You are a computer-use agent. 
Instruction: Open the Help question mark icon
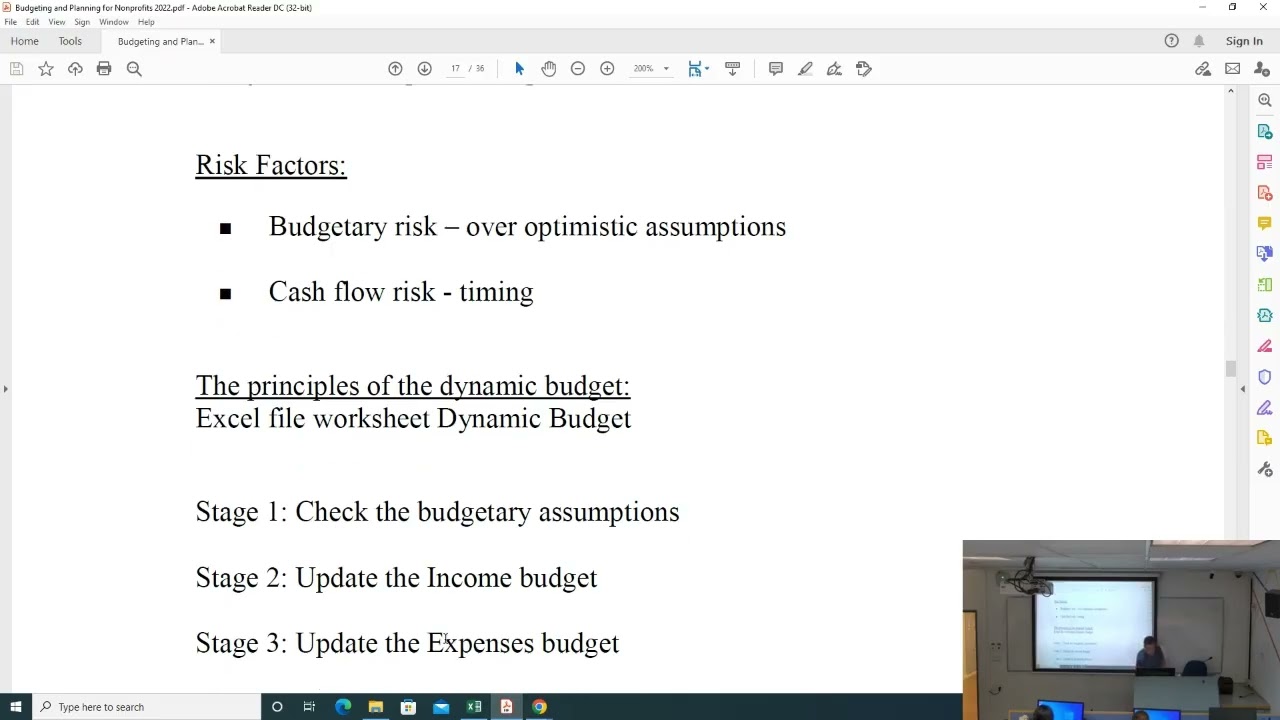[1171, 41]
